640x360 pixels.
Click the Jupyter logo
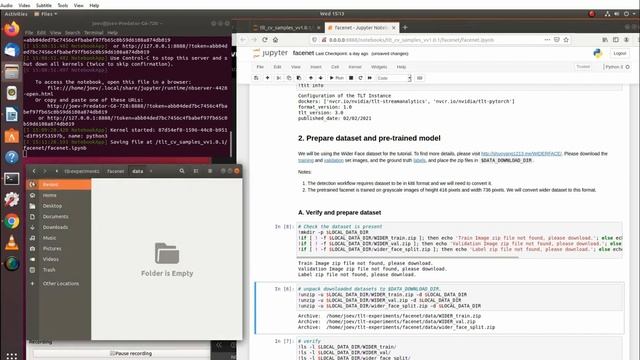pyautogui.click(x=270, y=53)
